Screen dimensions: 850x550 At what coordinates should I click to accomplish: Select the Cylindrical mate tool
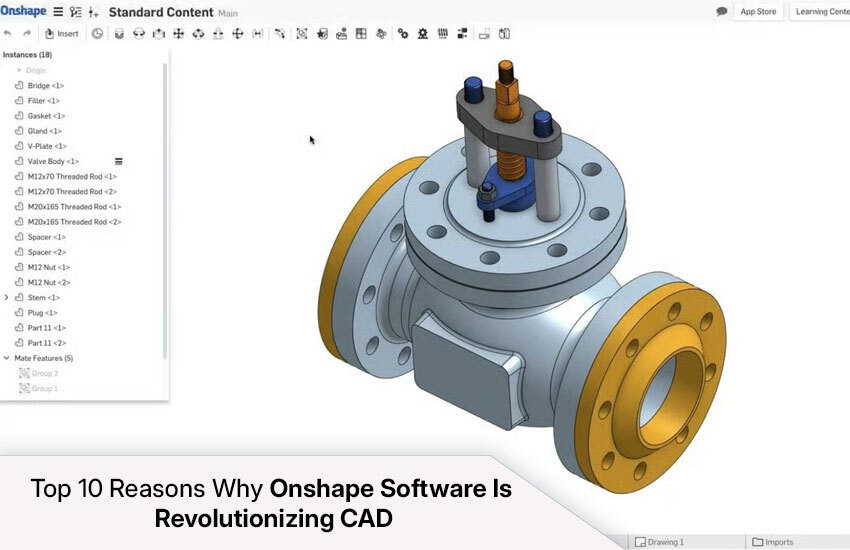(x=198, y=34)
